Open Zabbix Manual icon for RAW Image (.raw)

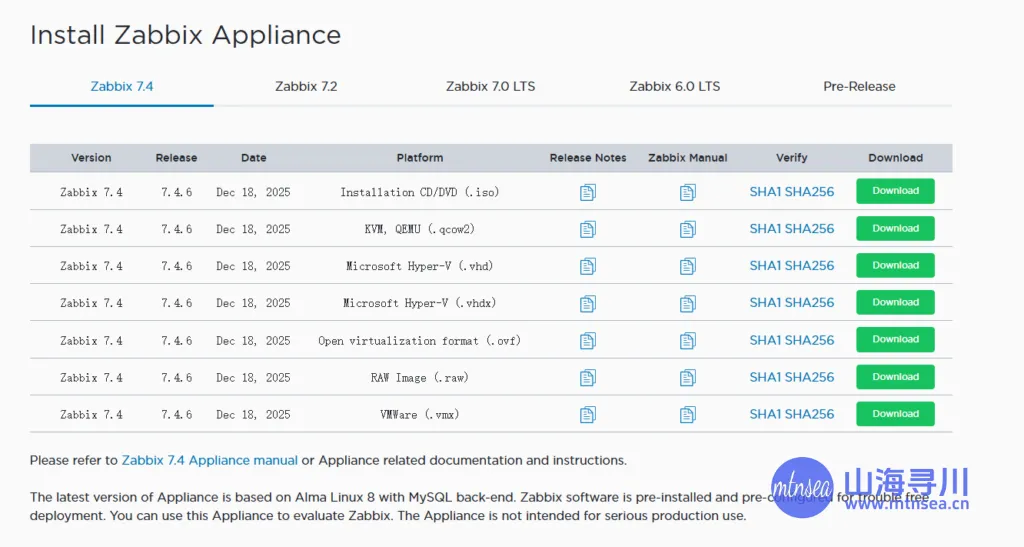(688, 378)
